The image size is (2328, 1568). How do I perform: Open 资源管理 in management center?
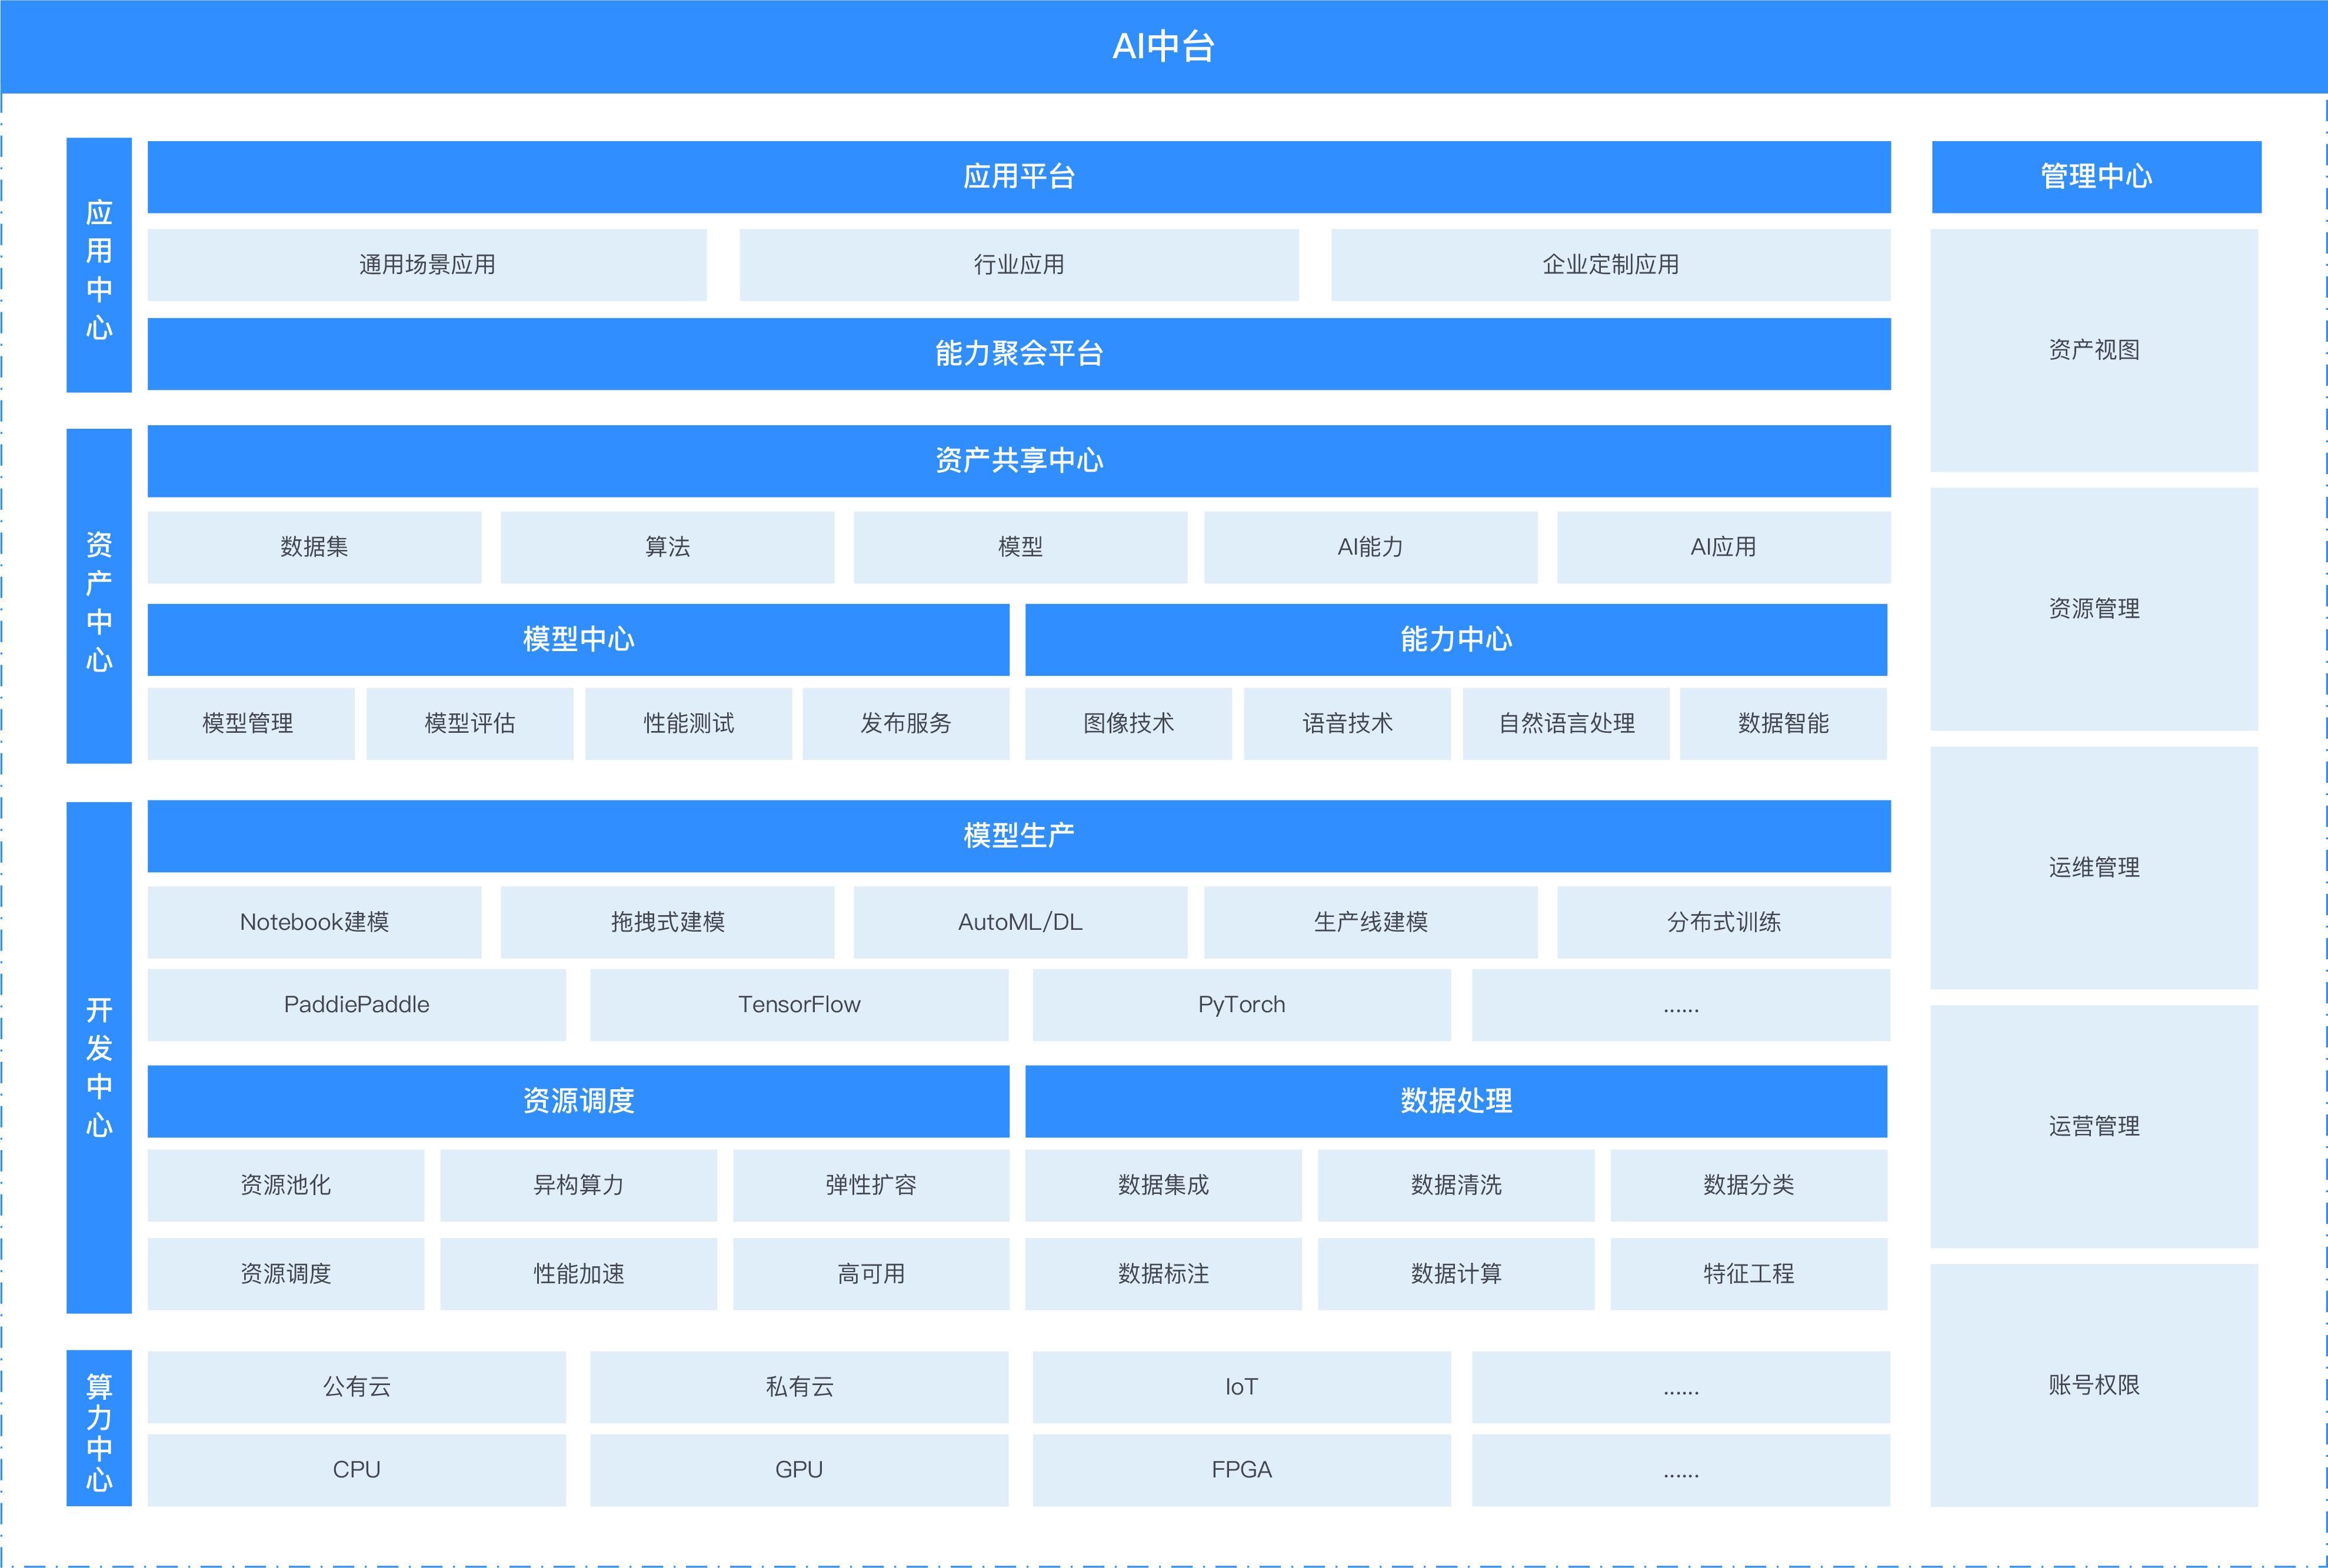2093,609
